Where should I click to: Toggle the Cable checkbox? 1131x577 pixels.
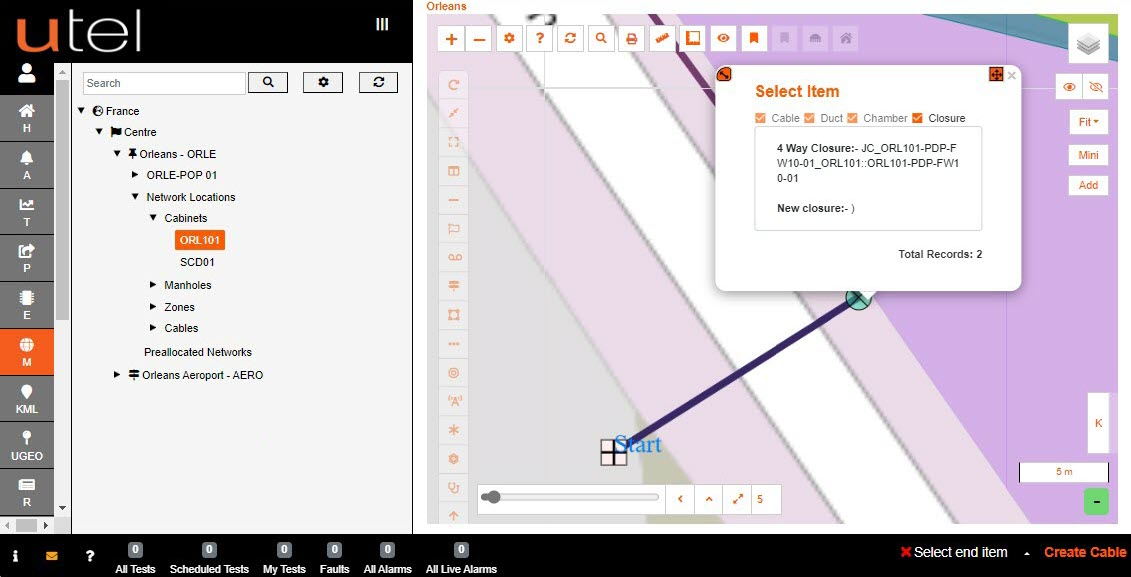coord(760,118)
